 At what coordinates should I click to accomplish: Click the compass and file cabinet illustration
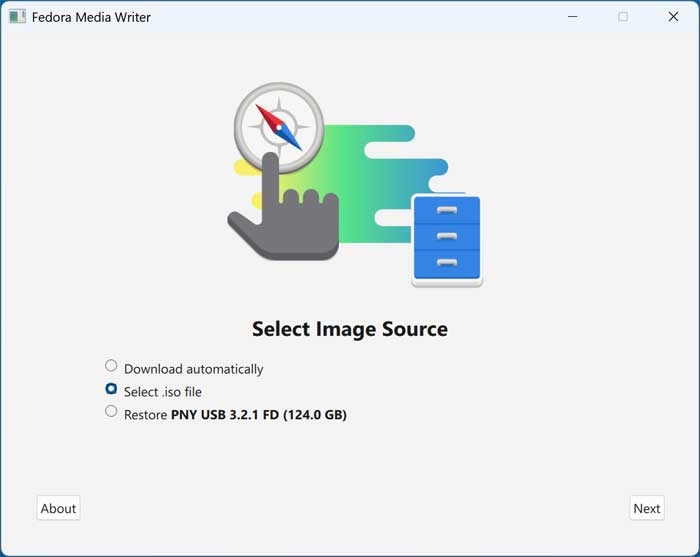click(355, 185)
